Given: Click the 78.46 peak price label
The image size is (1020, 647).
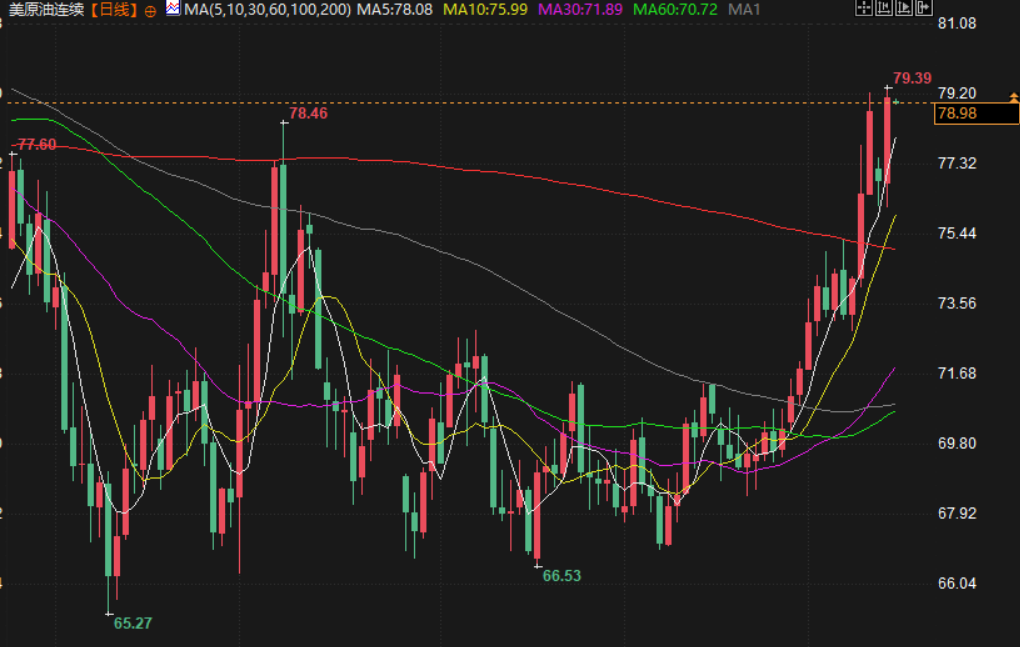Looking at the screenshot, I should click(308, 114).
